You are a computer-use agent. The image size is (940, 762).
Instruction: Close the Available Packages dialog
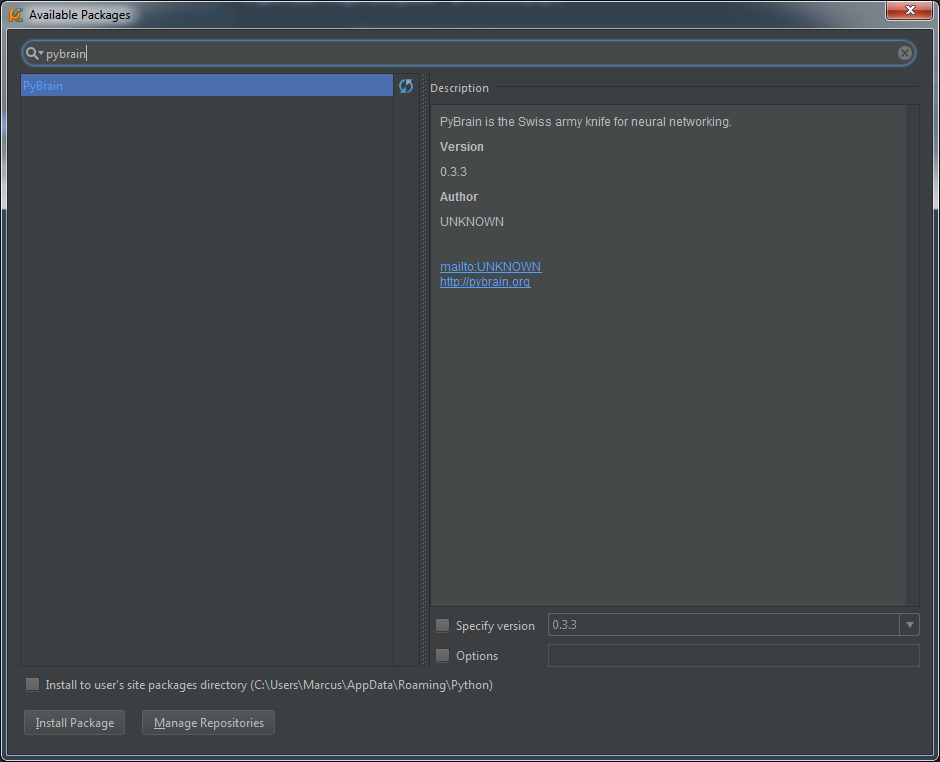coord(910,10)
